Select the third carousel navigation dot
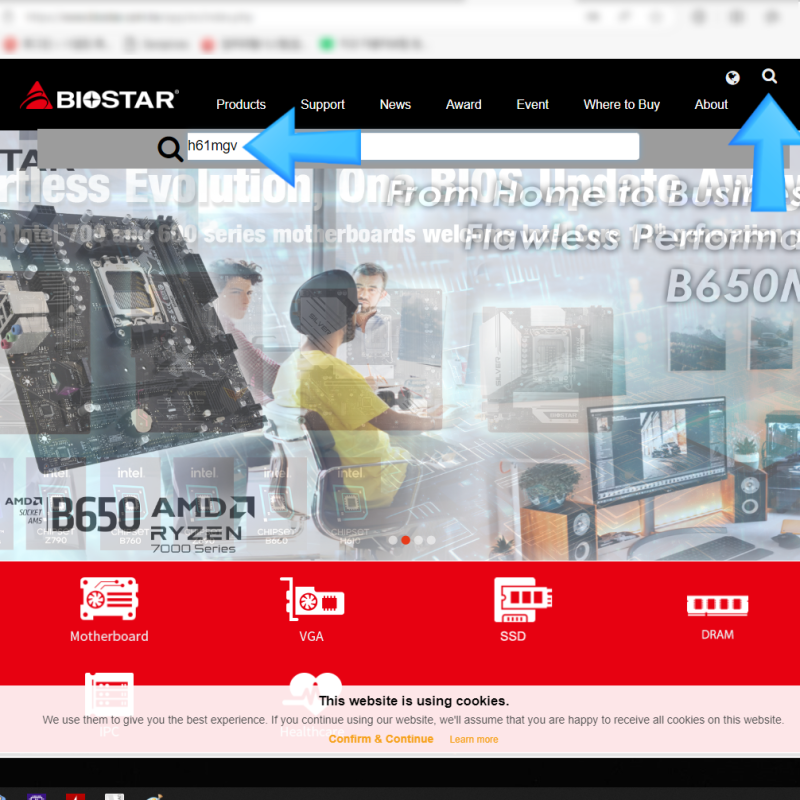 click(418, 539)
